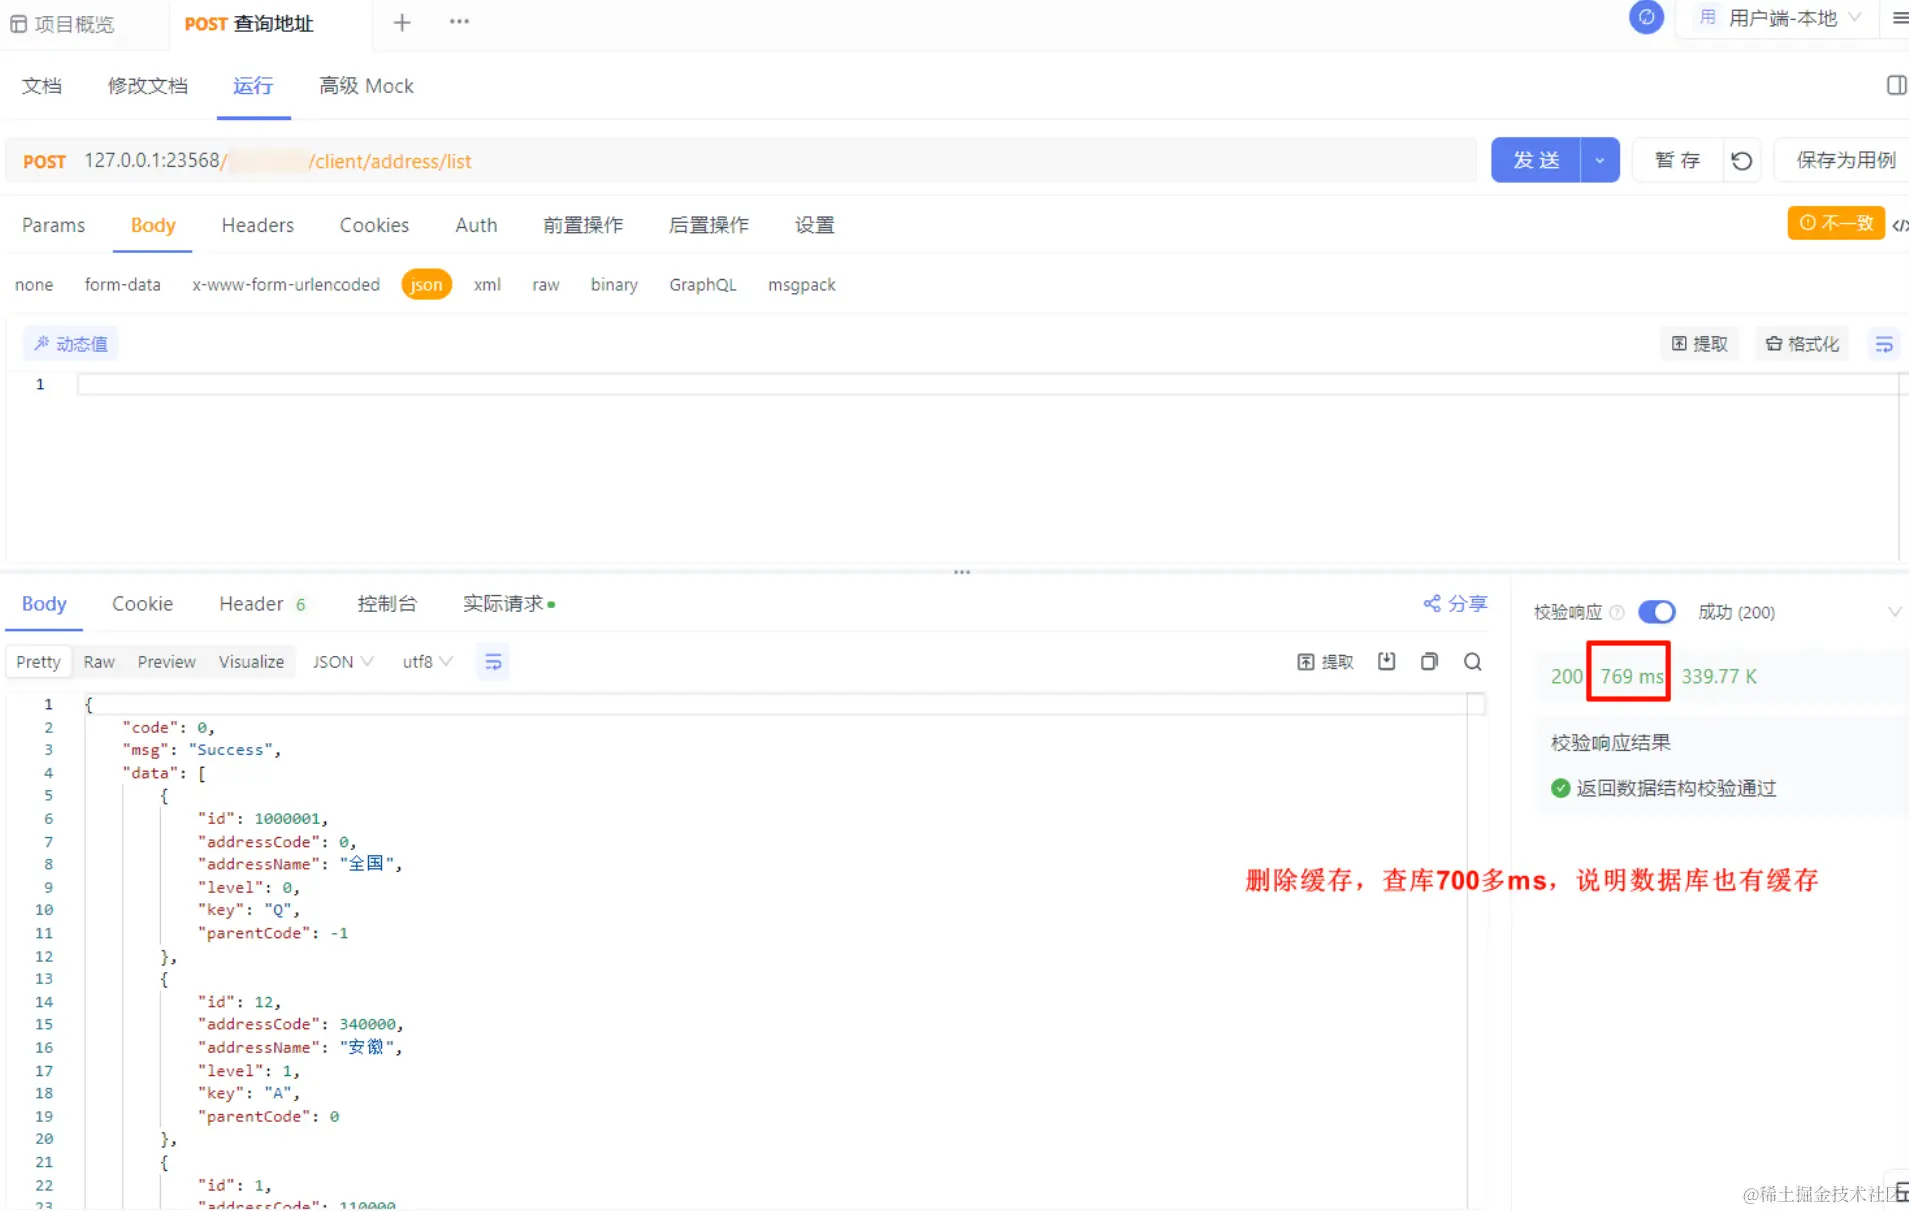The width and height of the screenshot is (1909, 1211).
Task: Open the utf8 encoding dropdown
Action: pos(427,662)
